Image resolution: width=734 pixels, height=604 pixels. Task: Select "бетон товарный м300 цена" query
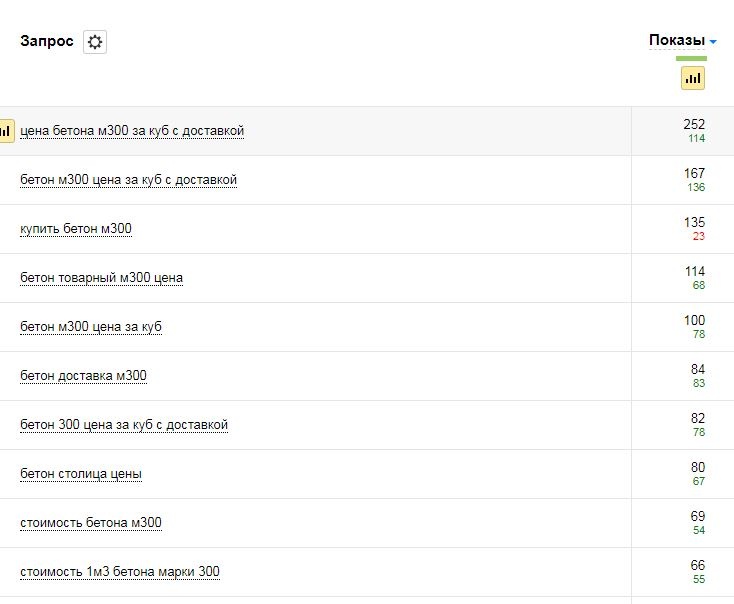(x=101, y=278)
